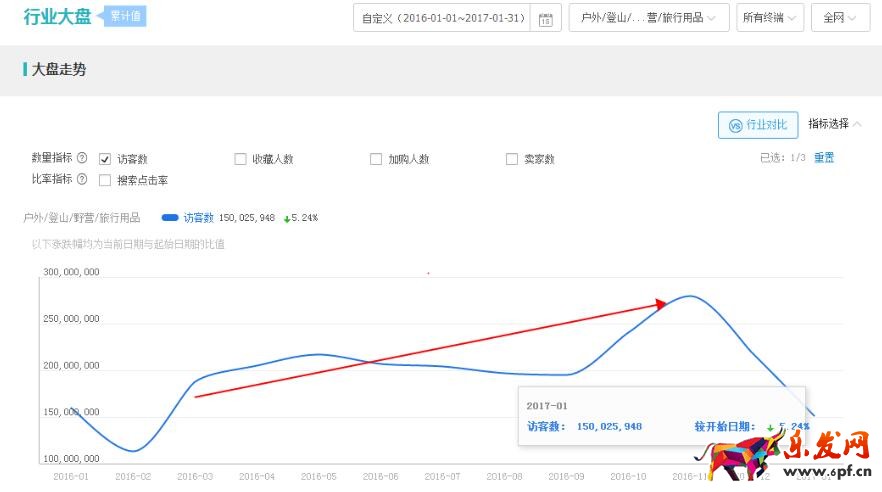The image size is (882, 492).
Task: Click the 200,000,000 y-axis label
Action: pyautogui.click(x=71, y=365)
